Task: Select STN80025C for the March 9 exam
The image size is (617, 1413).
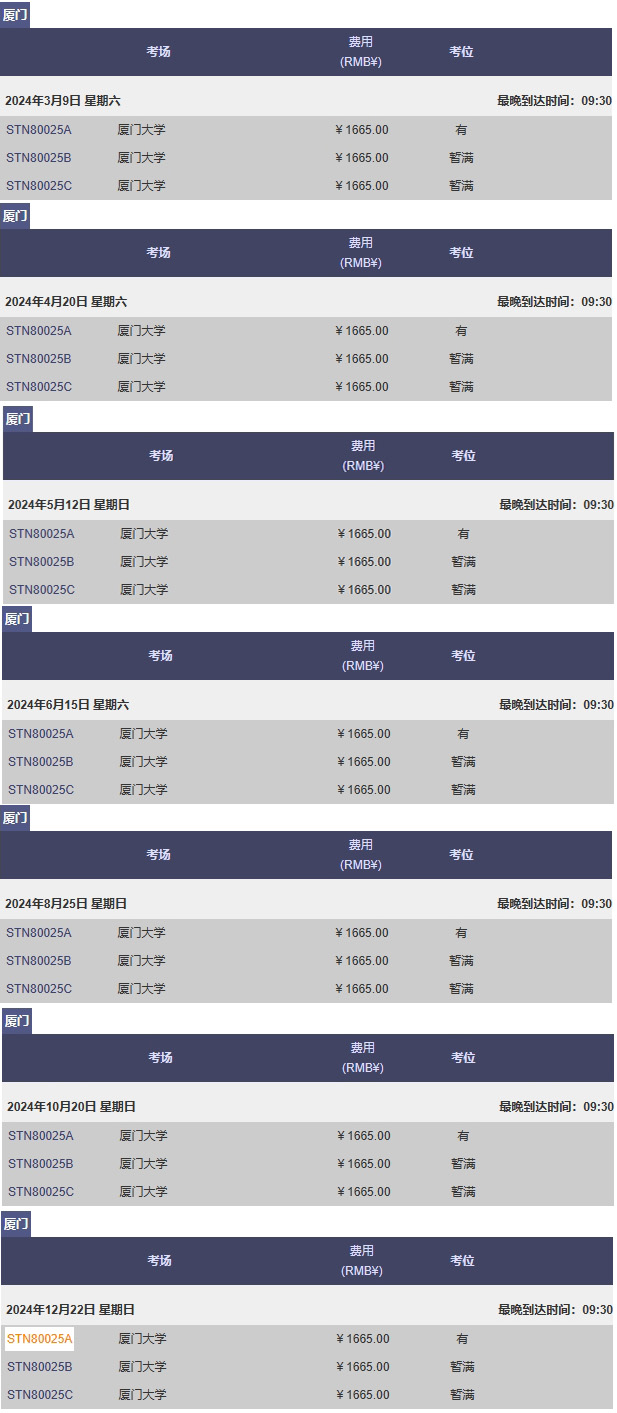Action: tap(39, 186)
